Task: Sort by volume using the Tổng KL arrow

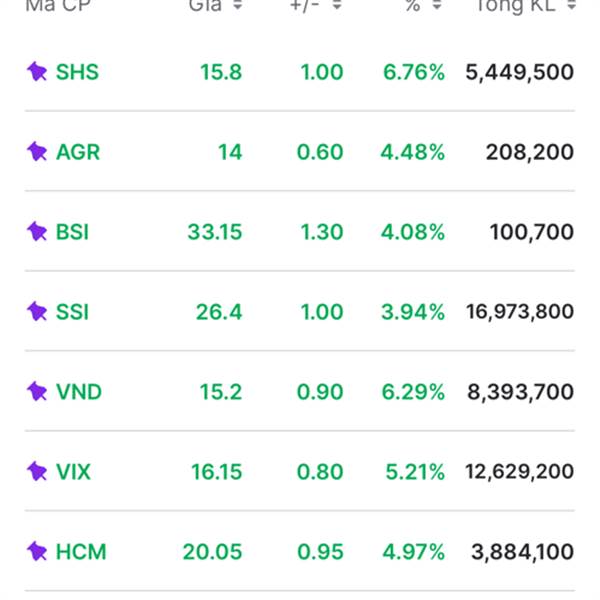Action: (570, 6)
